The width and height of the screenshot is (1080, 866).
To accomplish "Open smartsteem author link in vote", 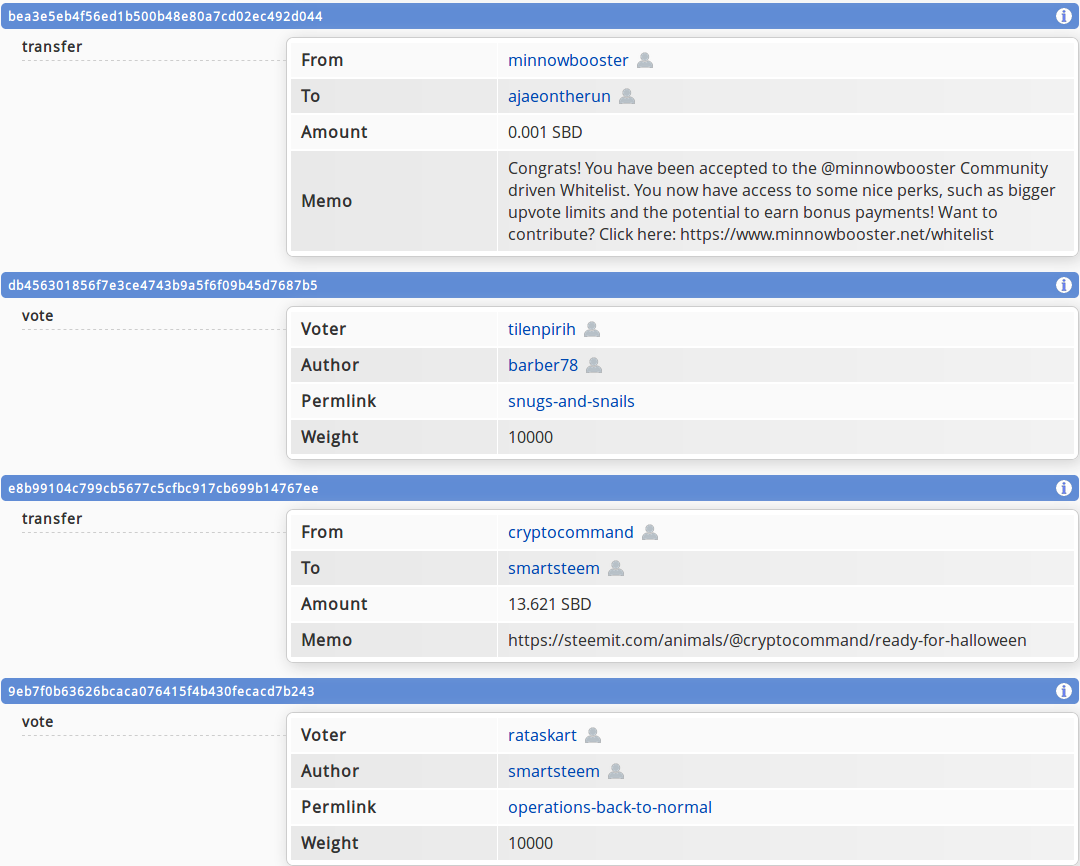I will [554, 772].
